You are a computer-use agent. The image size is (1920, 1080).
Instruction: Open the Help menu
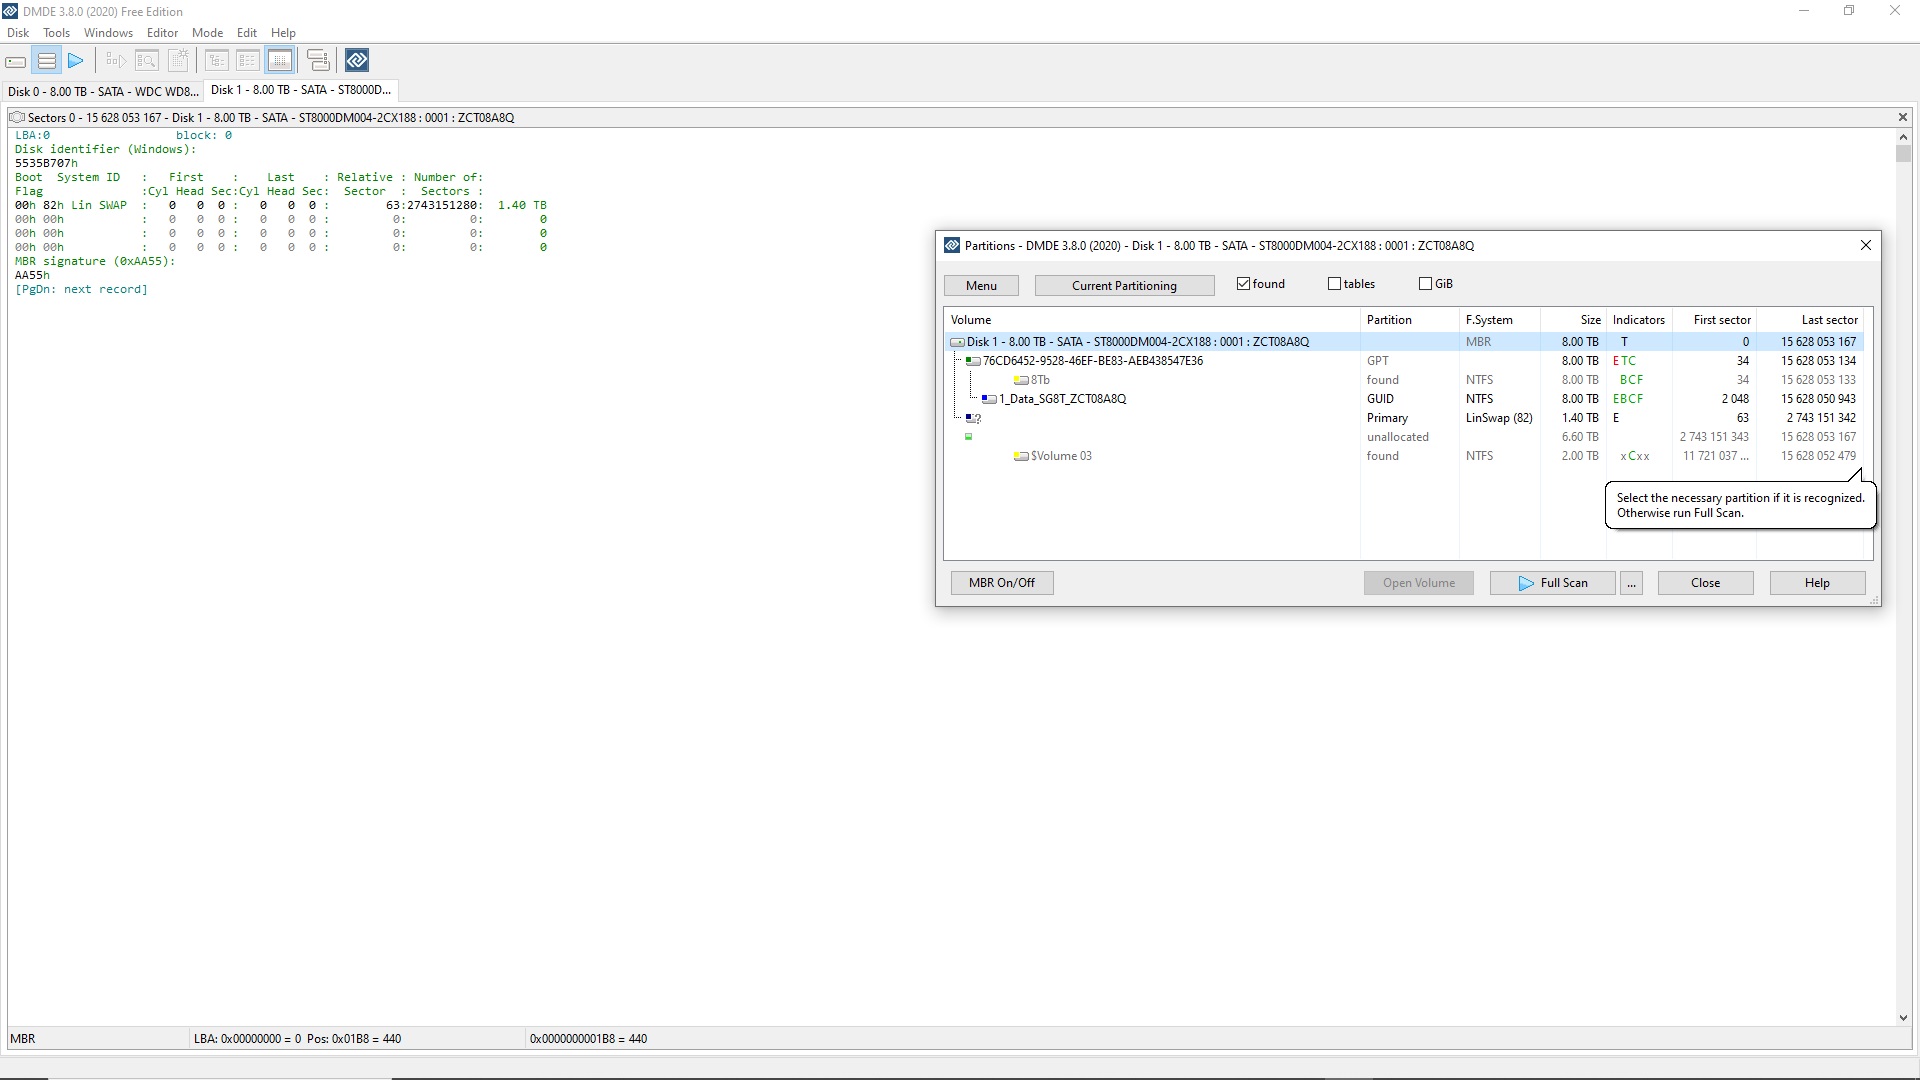tap(283, 32)
